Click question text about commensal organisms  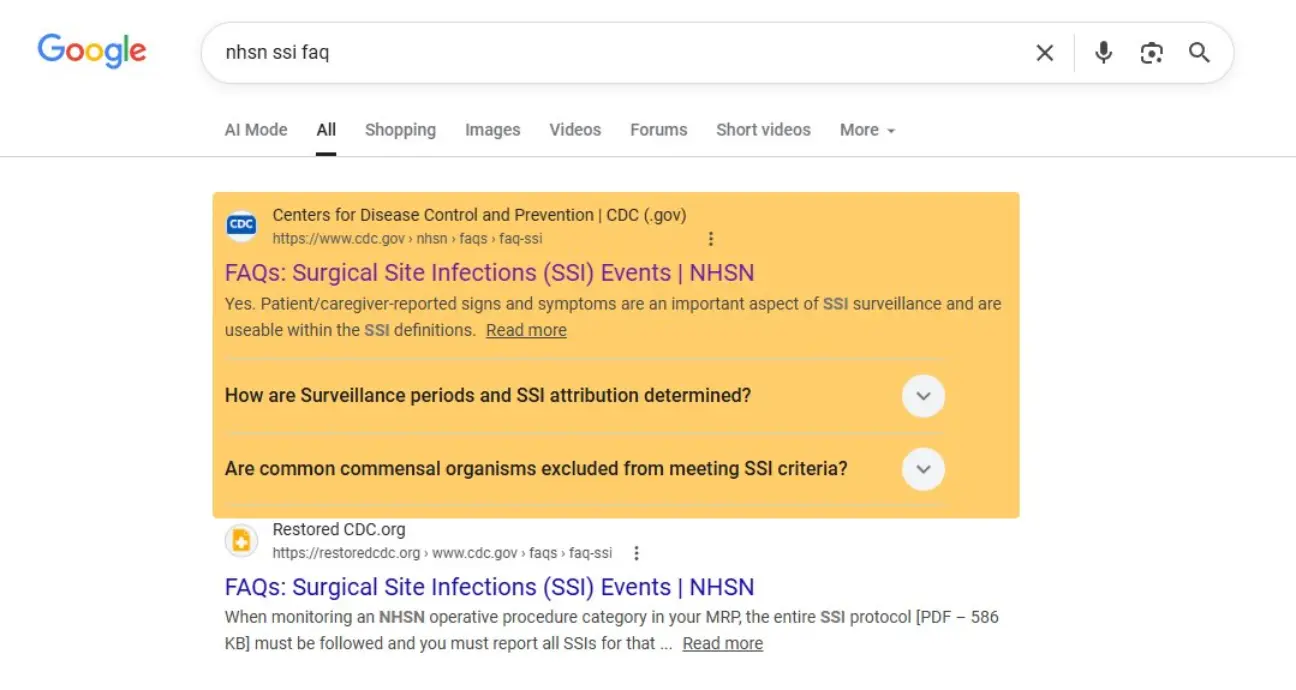[536, 469]
